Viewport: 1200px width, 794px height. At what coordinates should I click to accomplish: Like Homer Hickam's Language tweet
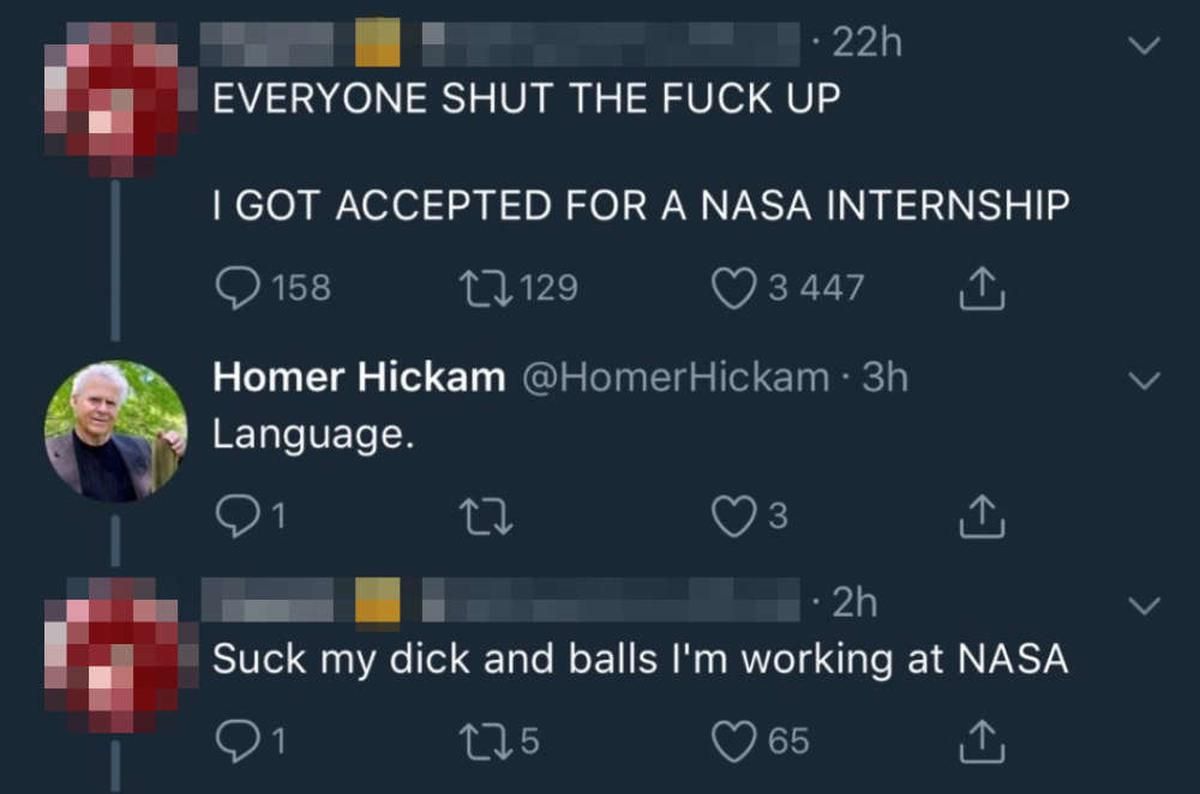click(x=733, y=516)
